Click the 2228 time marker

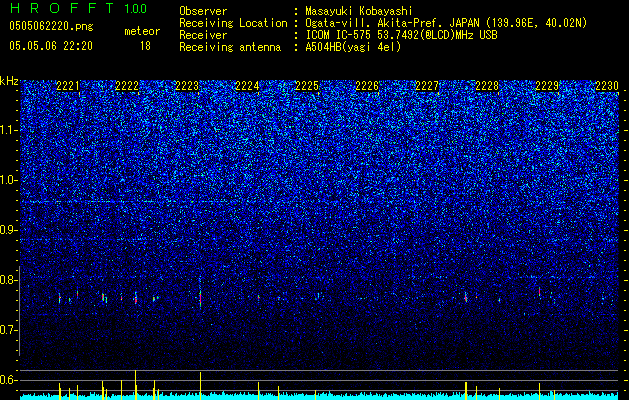click(x=487, y=86)
